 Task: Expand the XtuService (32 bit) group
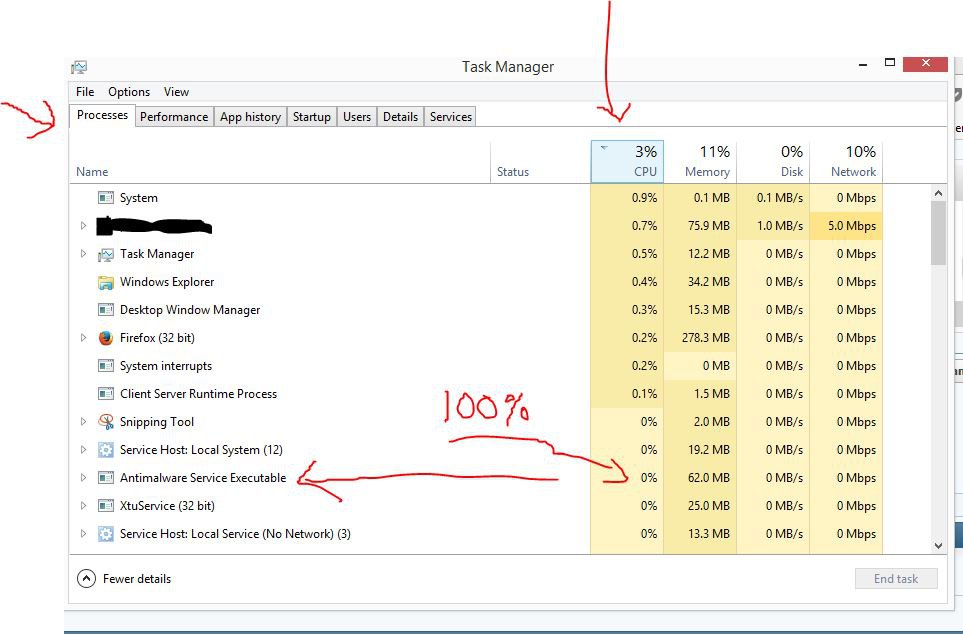pyautogui.click(x=84, y=506)
